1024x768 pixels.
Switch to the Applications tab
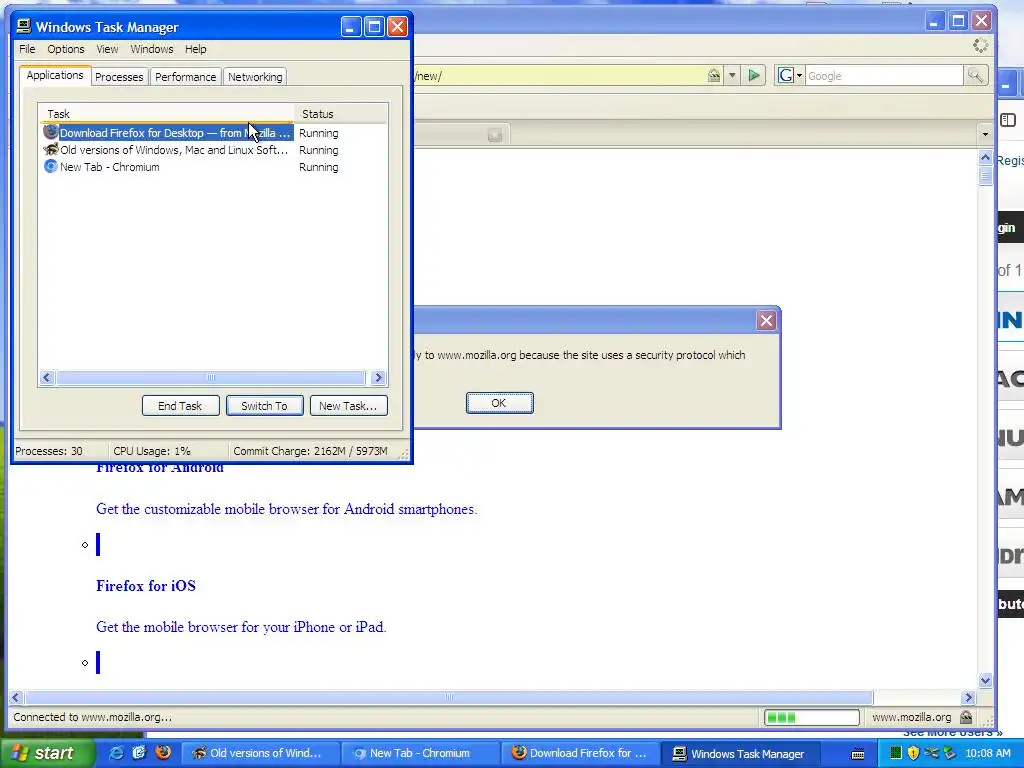click(55, 75)
